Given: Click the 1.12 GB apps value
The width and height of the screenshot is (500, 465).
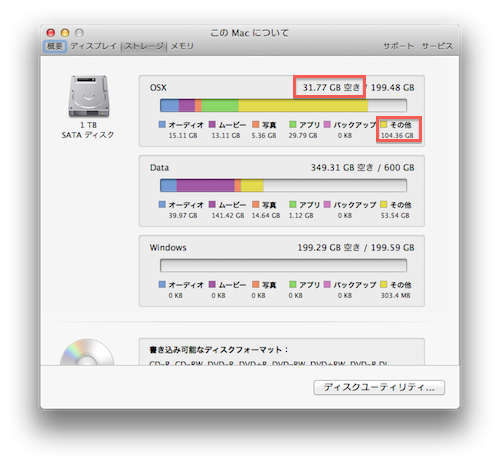Looking at the screenshot, I should point(301,216).
